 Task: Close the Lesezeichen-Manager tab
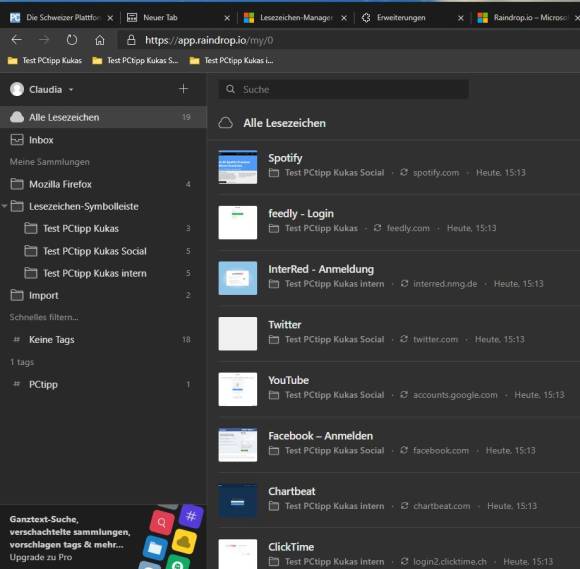(x=344, y=18)
